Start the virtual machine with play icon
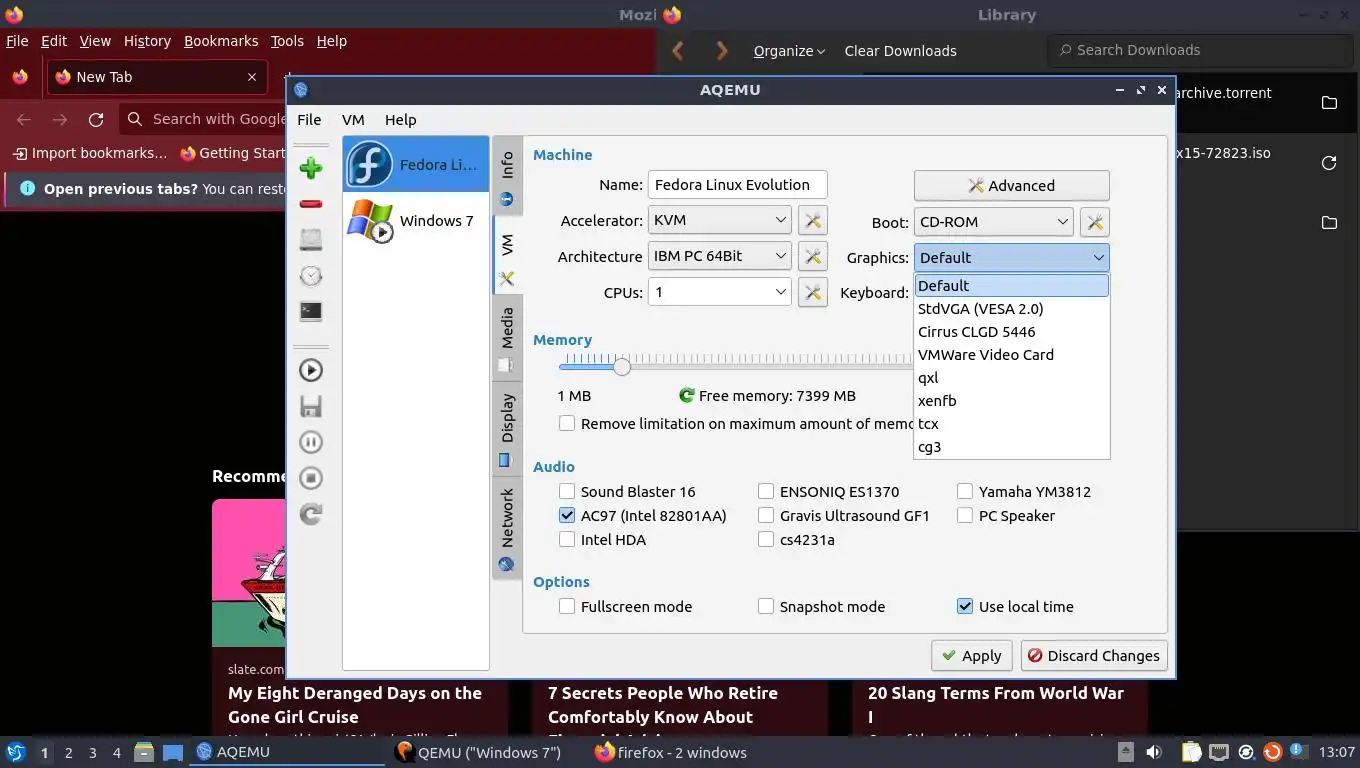 311,370
